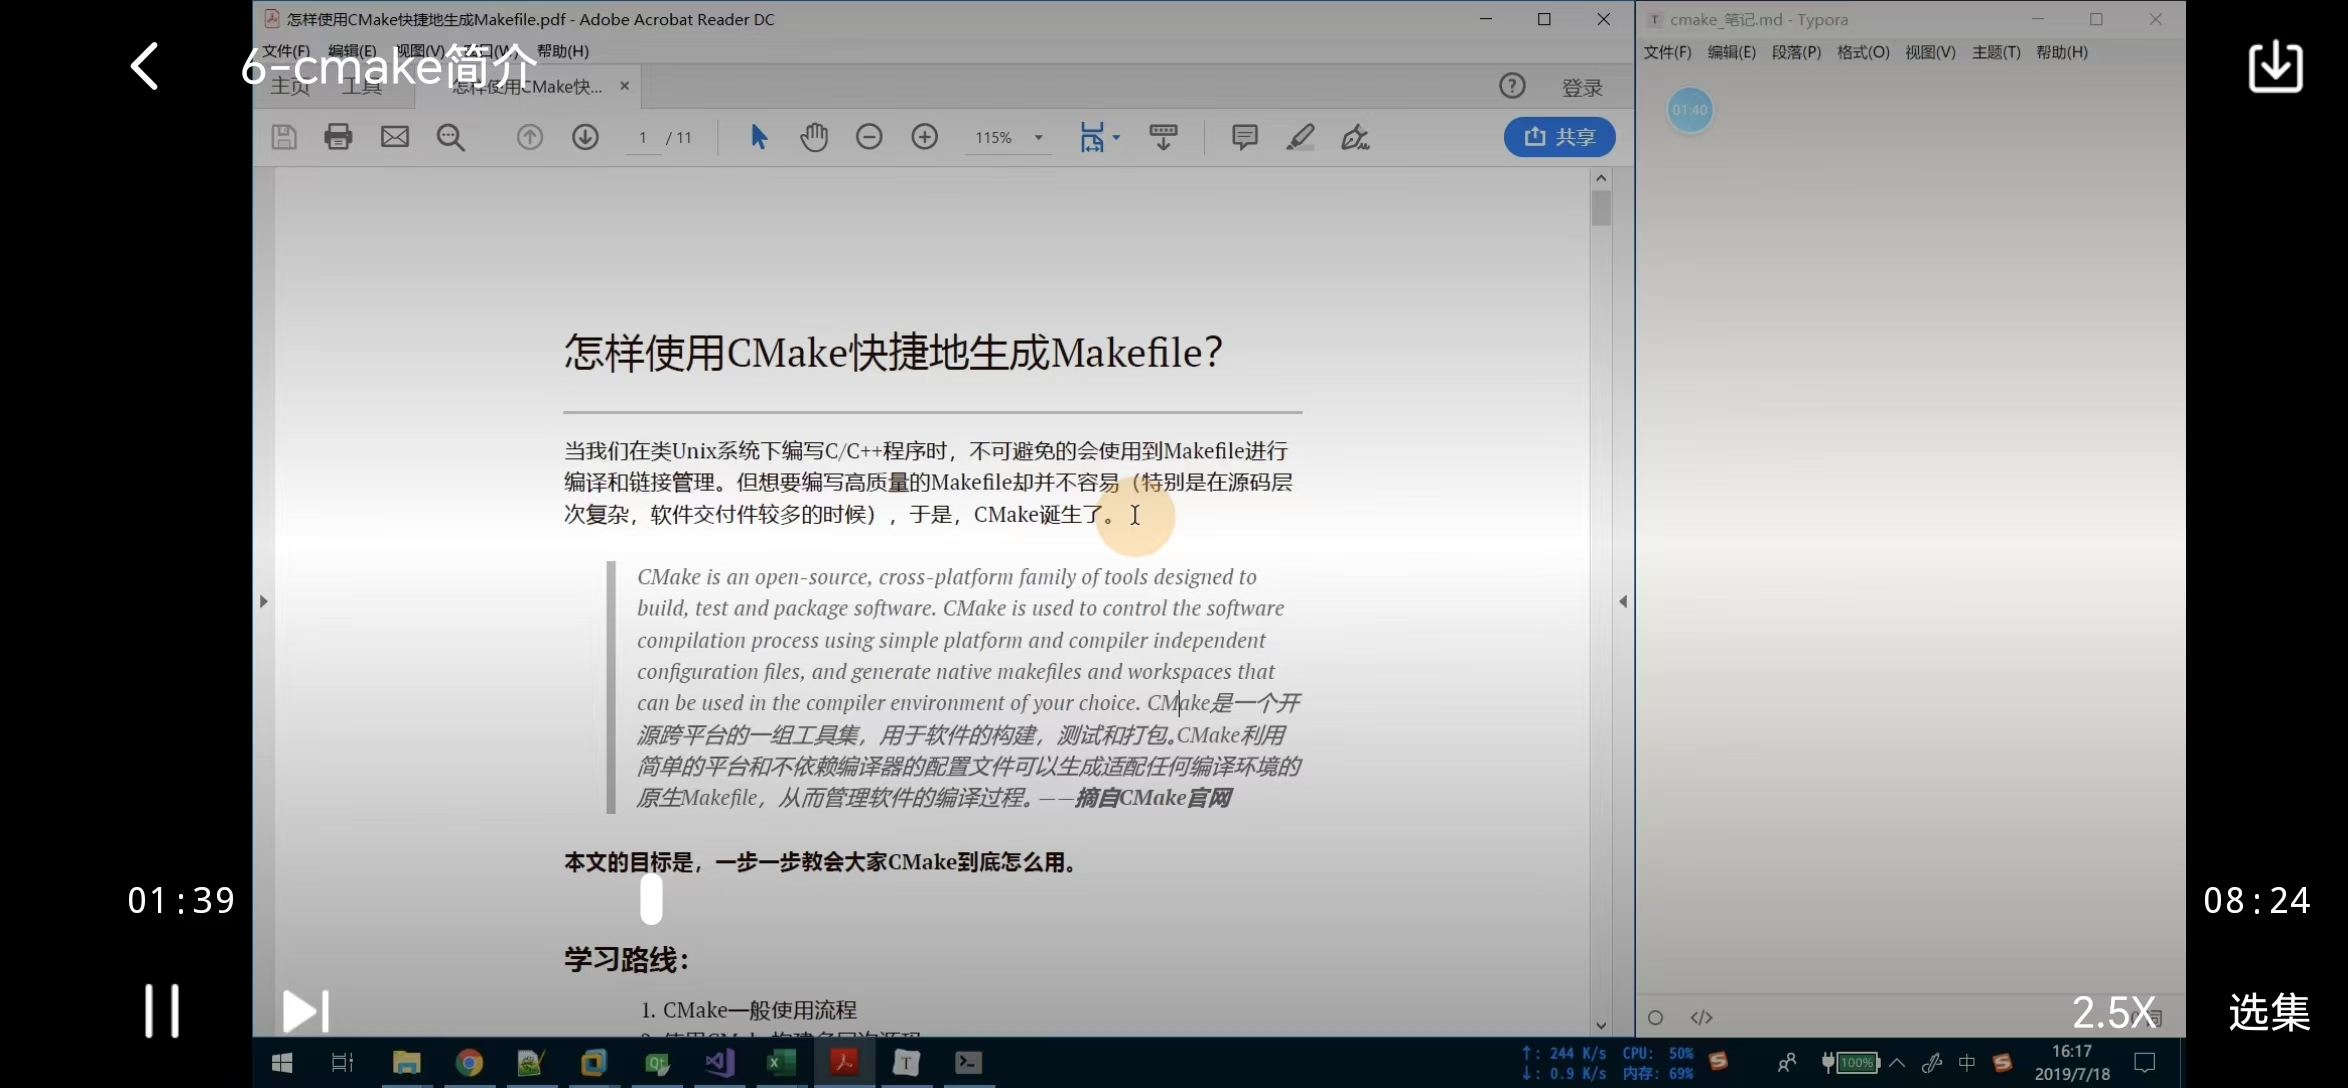The width and height of the screenshot is (2348, 1088).
Task: Go to next page arrow
Action: [585, 137]
